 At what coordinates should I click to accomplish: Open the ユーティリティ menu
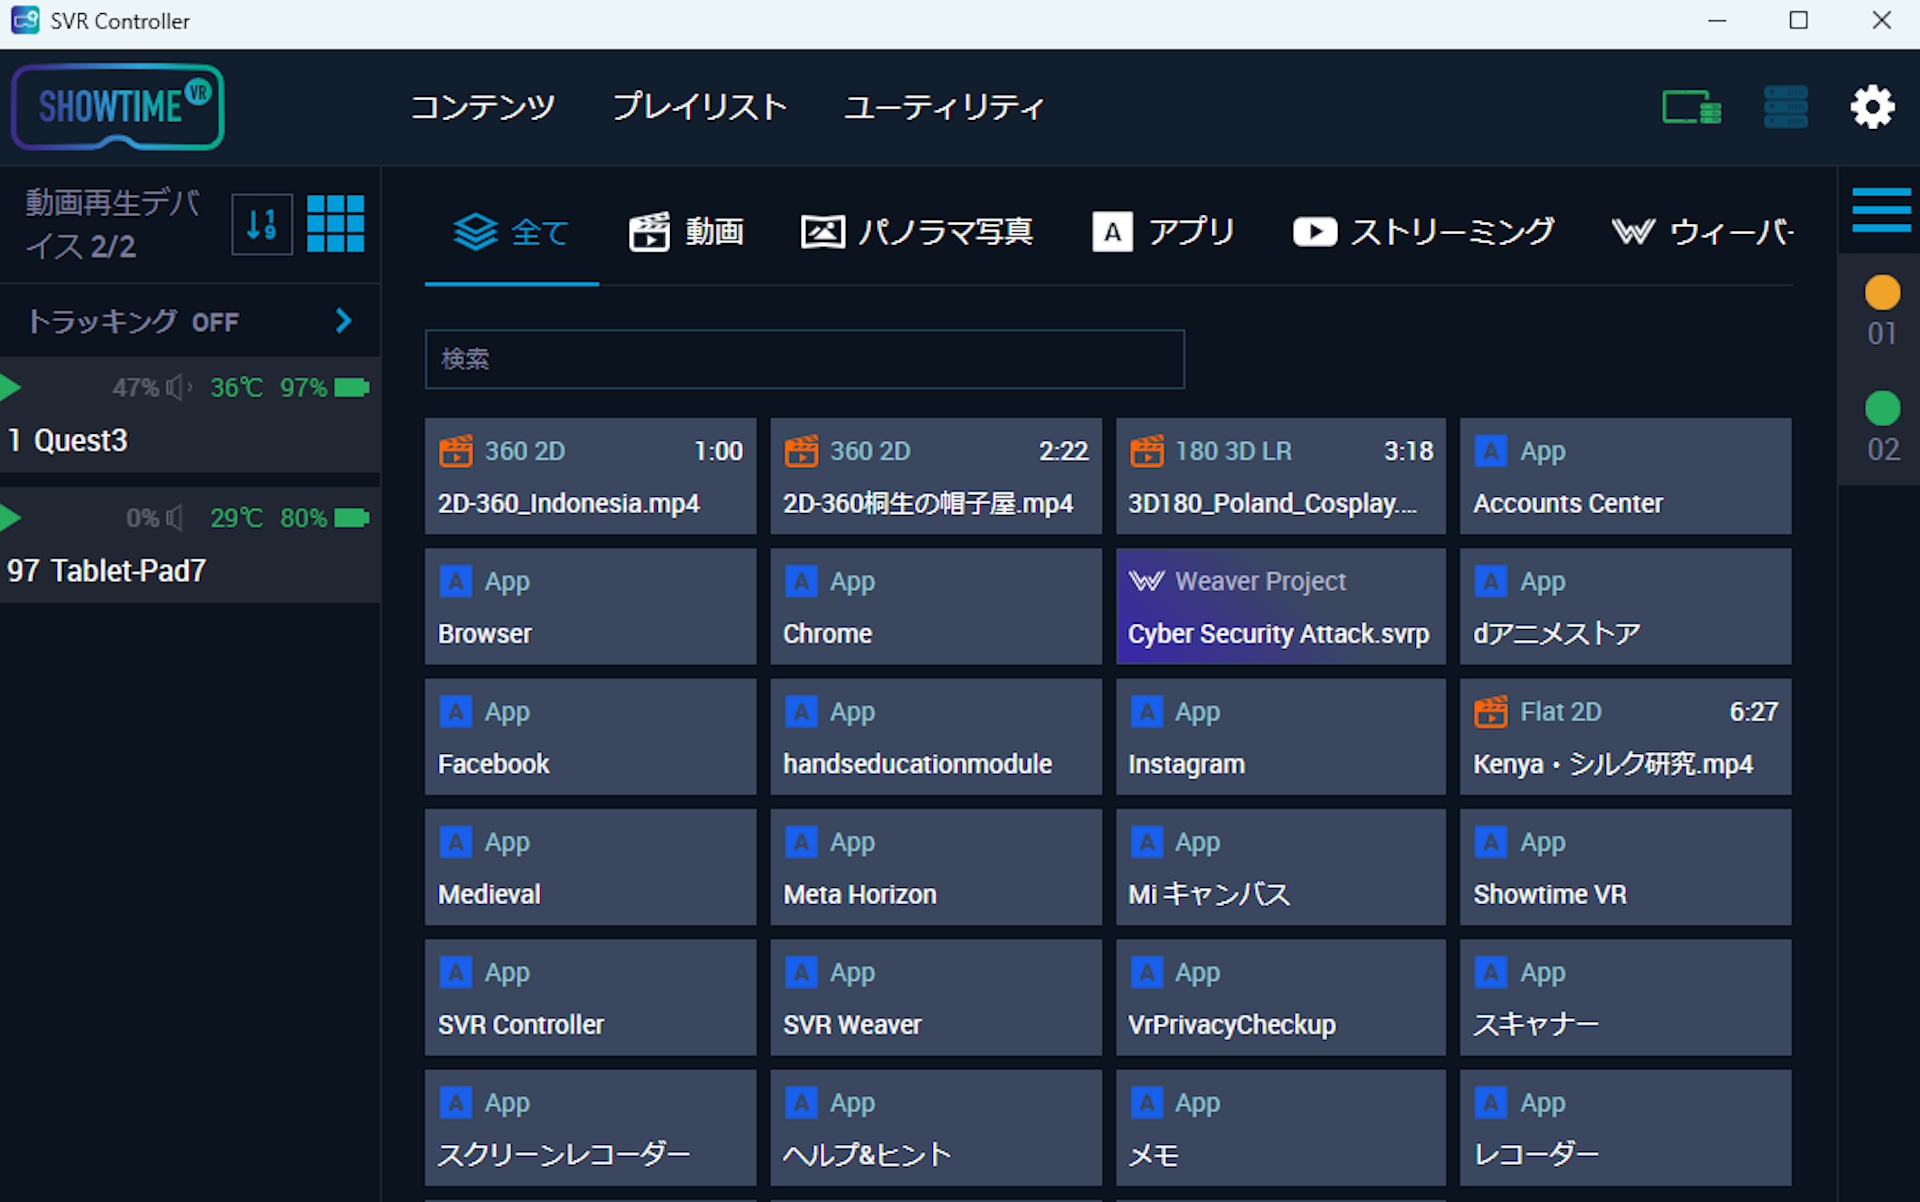(944, 107)
